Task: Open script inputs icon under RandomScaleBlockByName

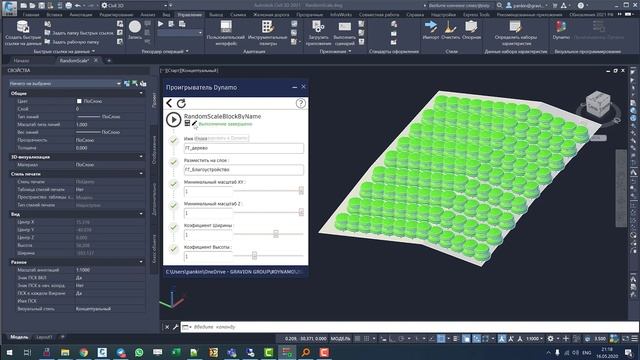Action: [x=187, y=123]
